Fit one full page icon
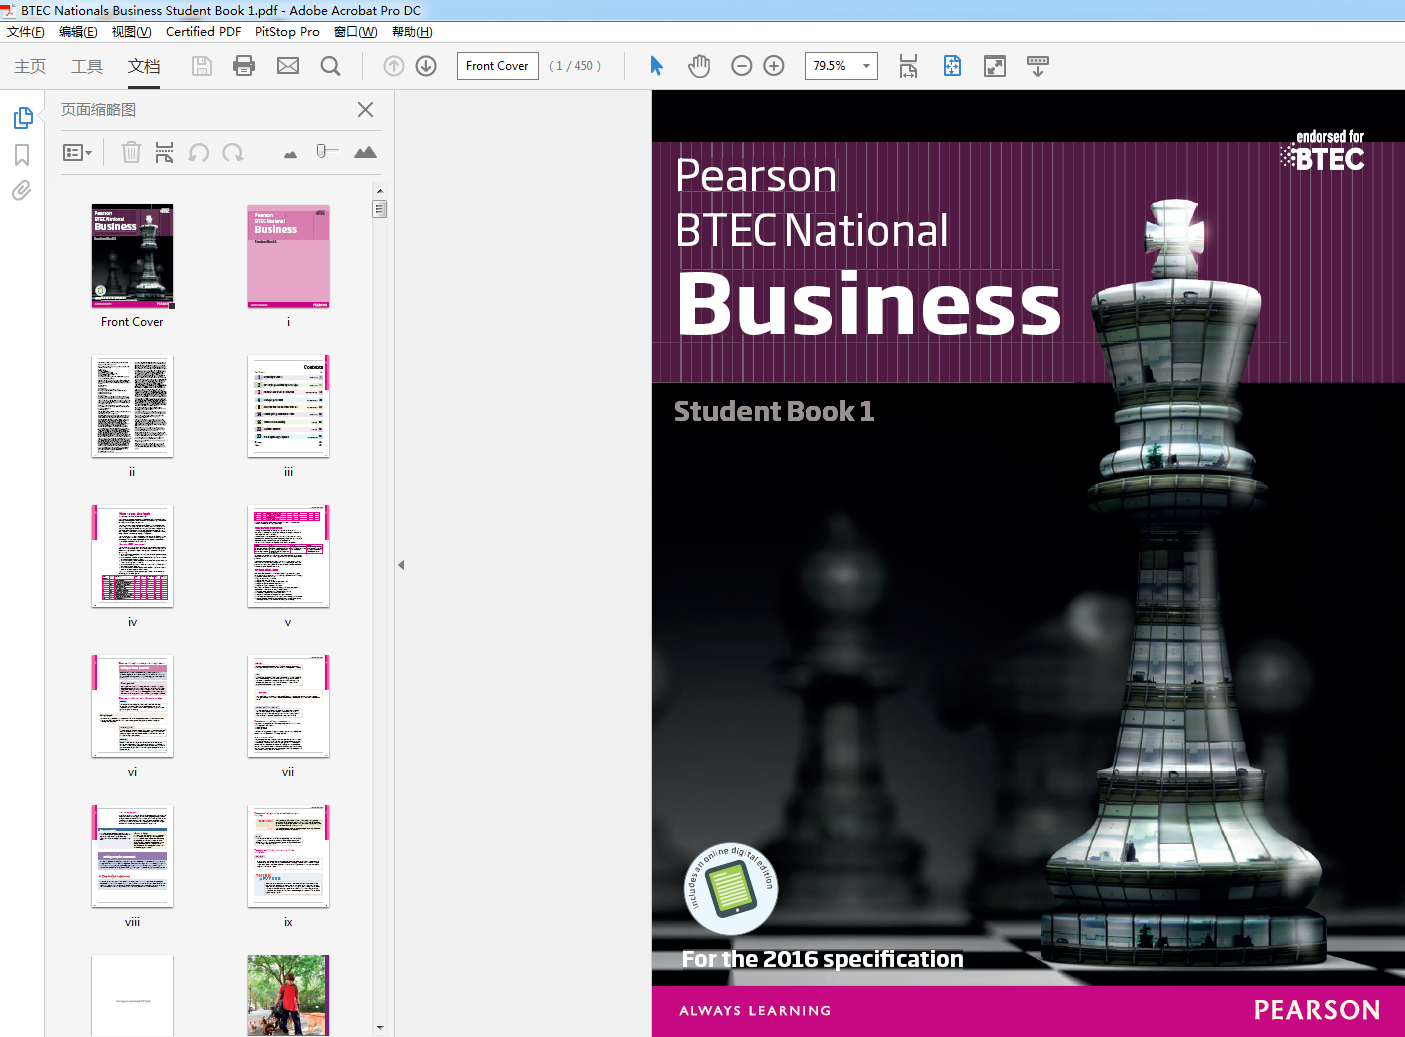 (x=952, y=66)
